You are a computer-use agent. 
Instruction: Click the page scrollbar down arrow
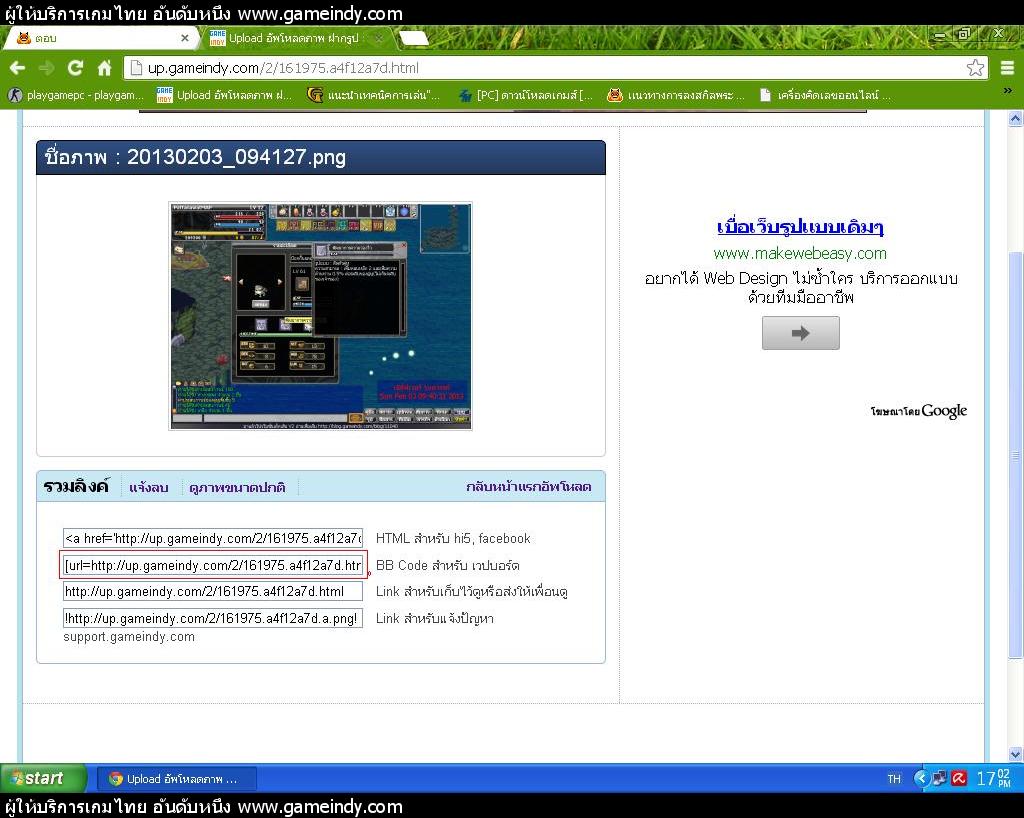(x=1015, y=755)
